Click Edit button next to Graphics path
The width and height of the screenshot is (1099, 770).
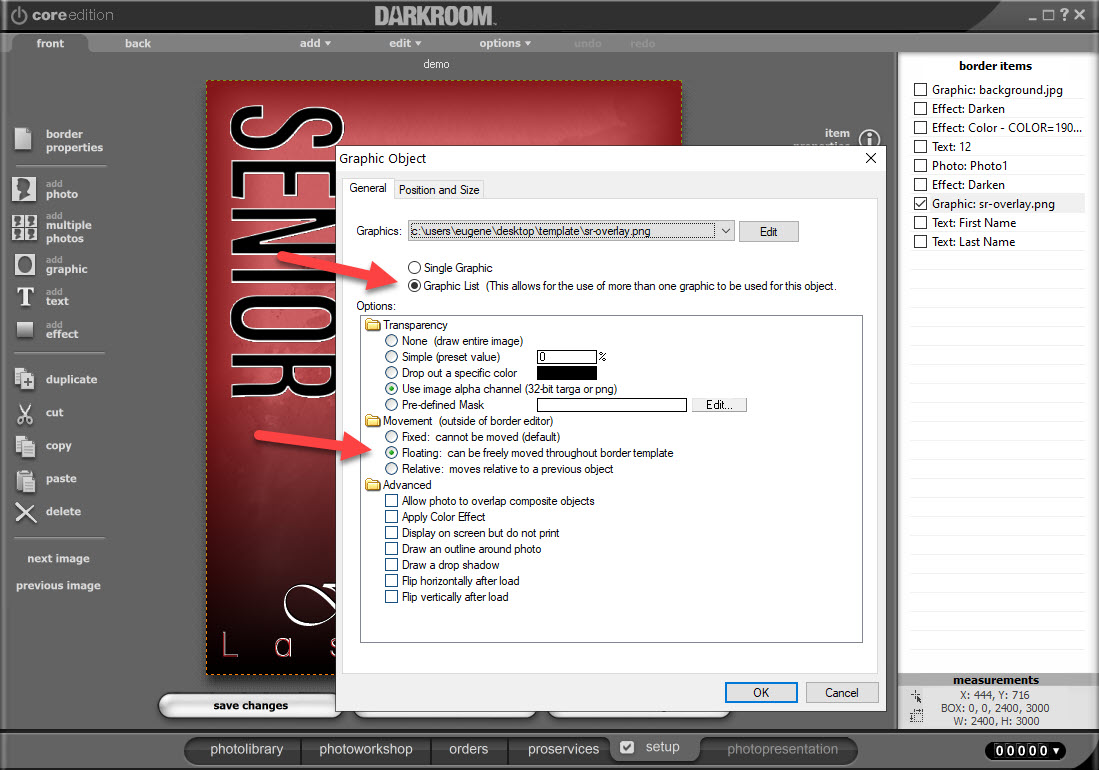coord(768,231)
